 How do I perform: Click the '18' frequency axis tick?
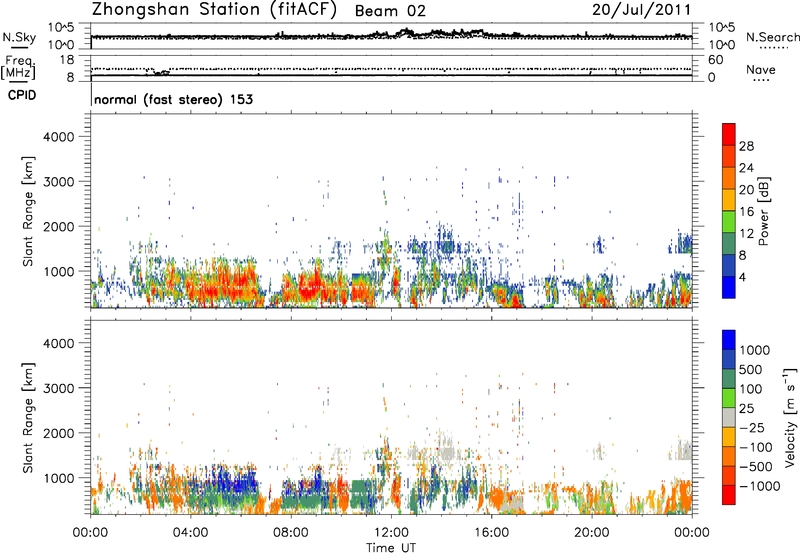pos(67,60)
